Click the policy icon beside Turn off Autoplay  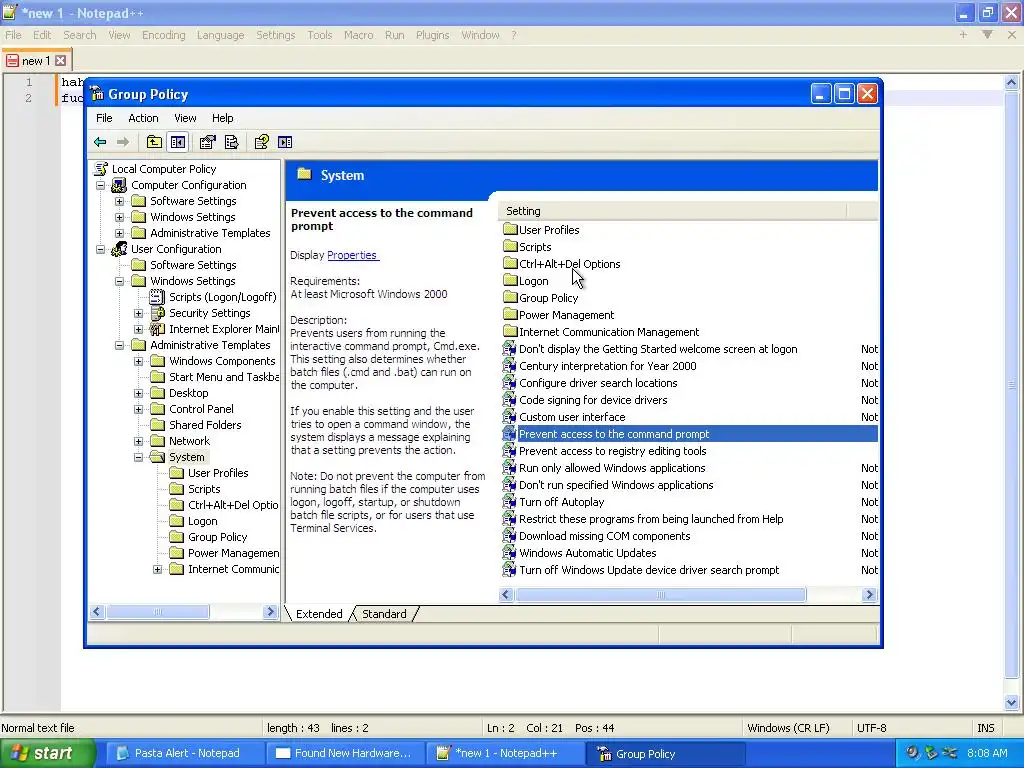tap(509, 502)
